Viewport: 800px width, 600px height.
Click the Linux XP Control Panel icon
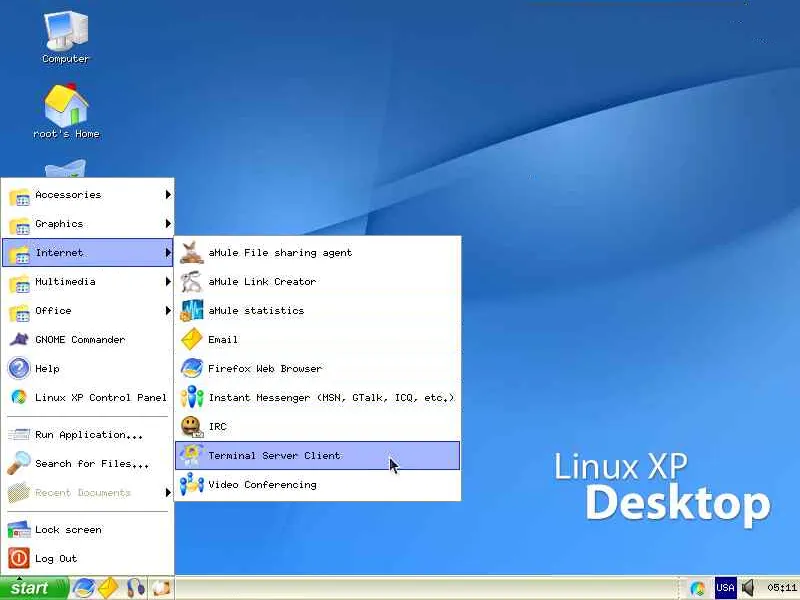tap(19, 397)
